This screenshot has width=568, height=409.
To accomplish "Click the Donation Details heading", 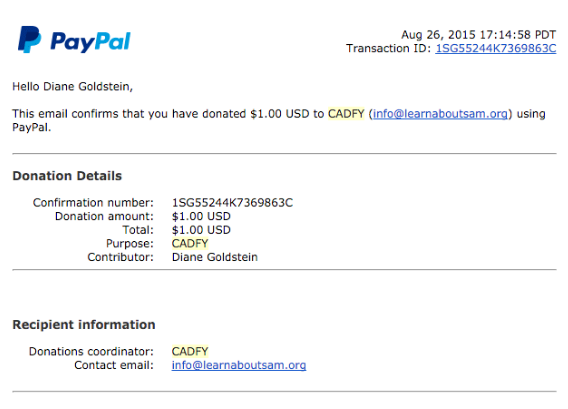I will click(x=67, y=176).
